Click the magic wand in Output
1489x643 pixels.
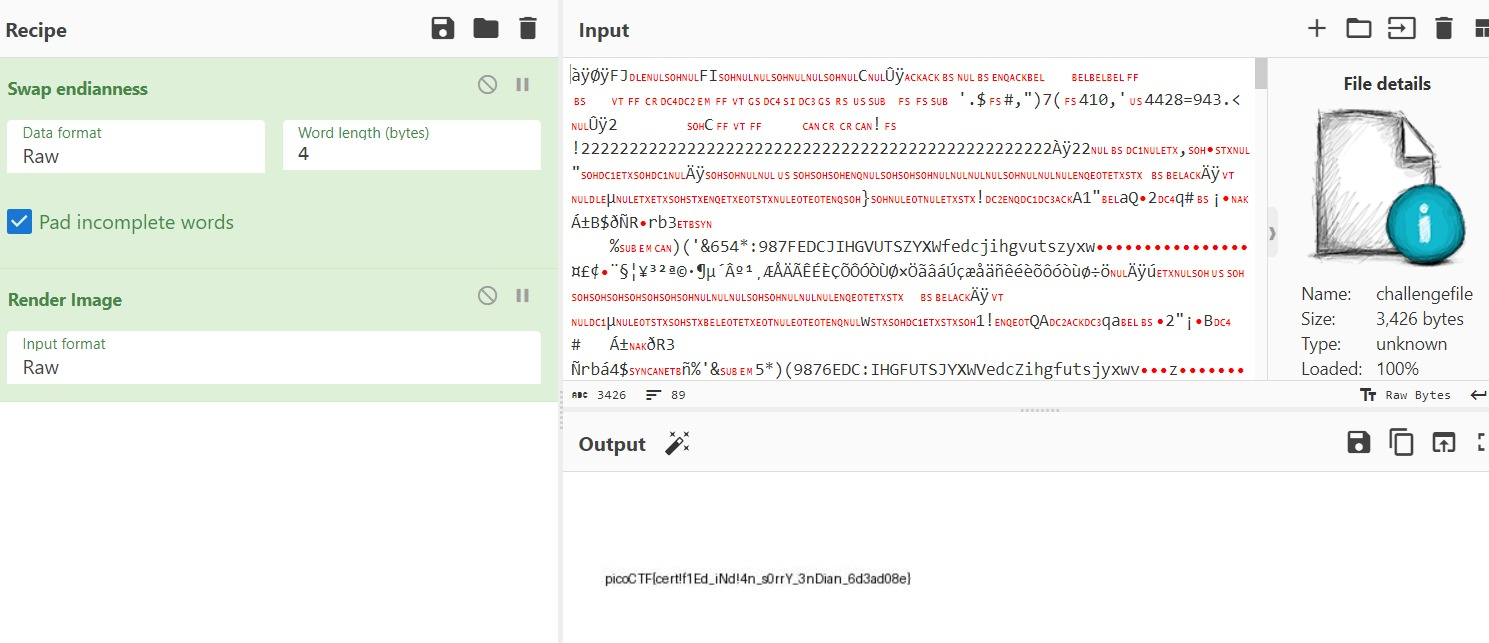click(x=678, y=444)
